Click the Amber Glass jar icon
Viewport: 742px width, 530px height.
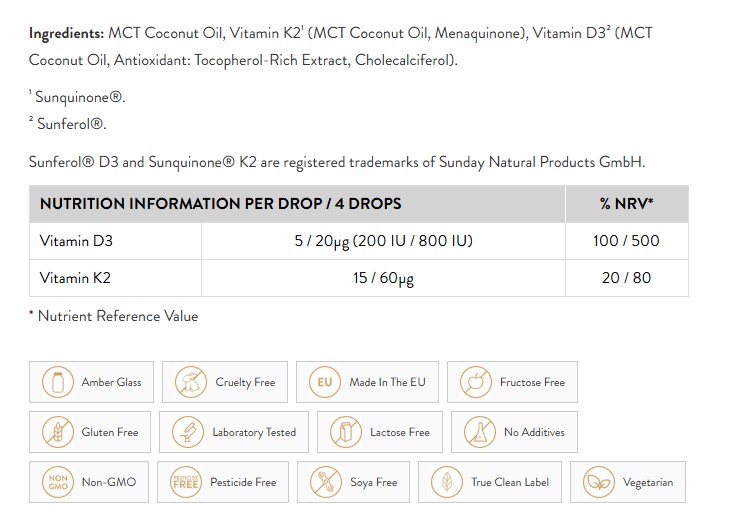pyautogui.click(x=58, y=382)
